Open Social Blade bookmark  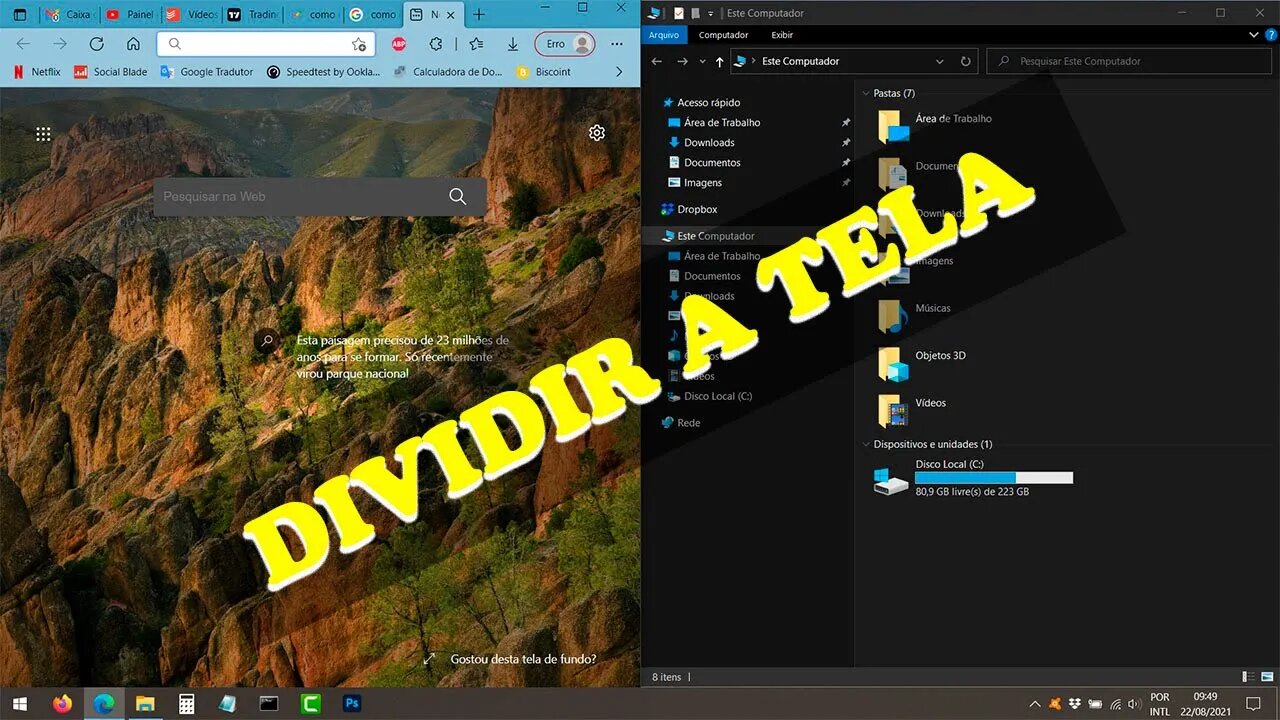111,72
